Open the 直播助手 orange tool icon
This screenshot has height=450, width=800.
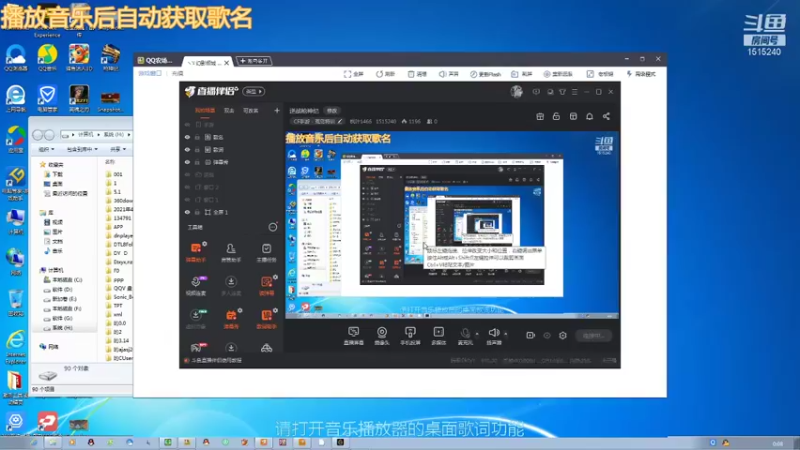coord(266,319)
